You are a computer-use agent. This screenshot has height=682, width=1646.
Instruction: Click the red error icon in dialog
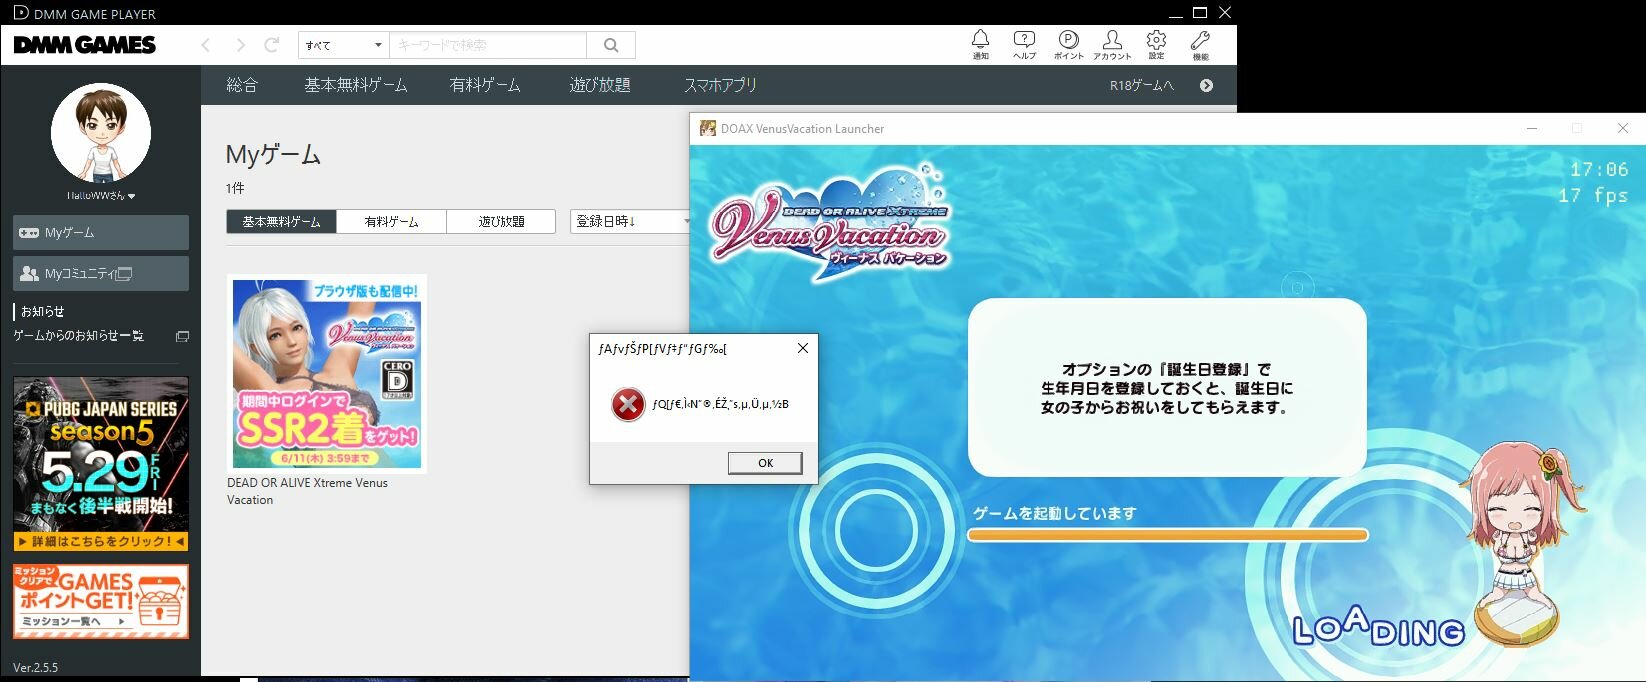coord(628,404)
